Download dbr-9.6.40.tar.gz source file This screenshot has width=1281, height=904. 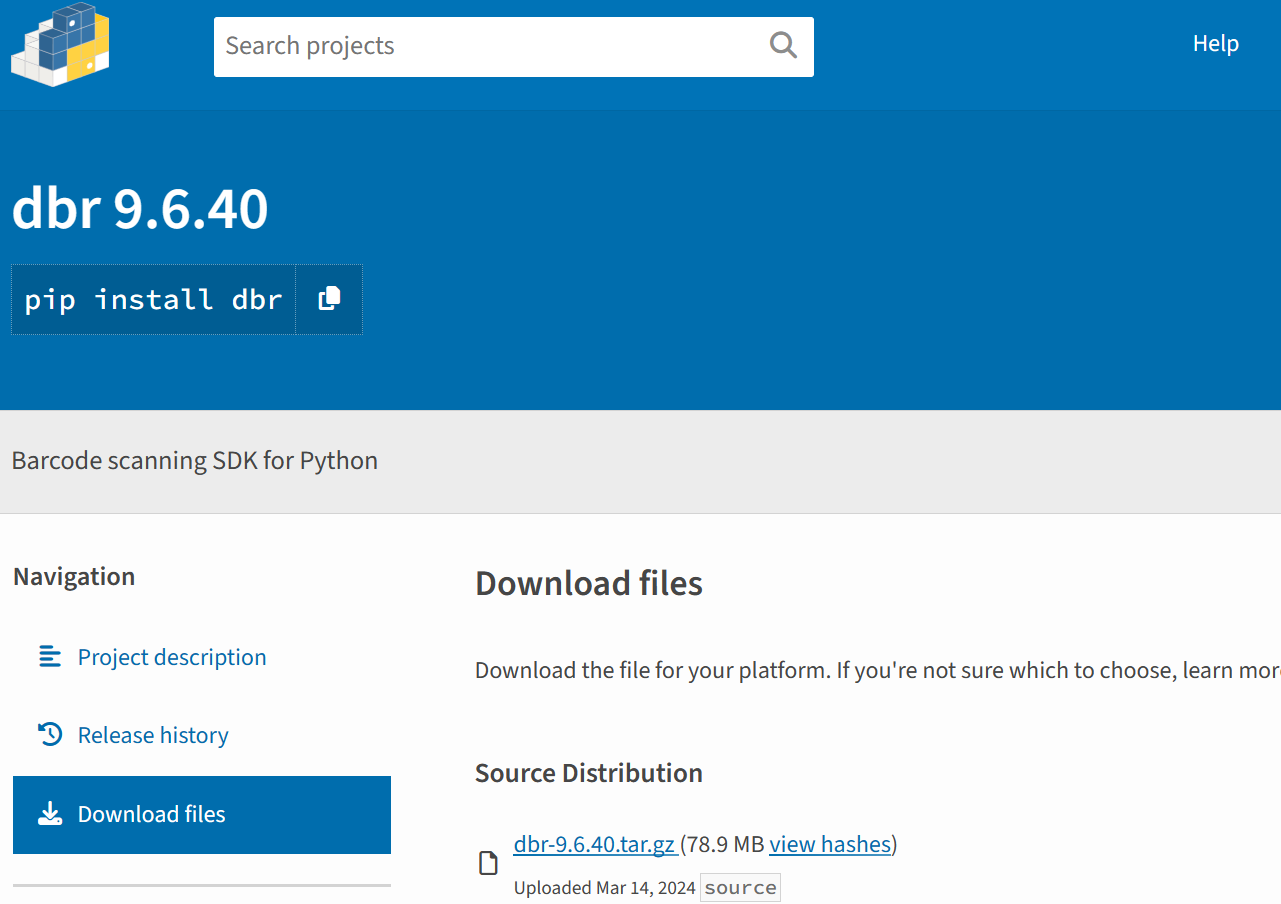tap(594, 844)
